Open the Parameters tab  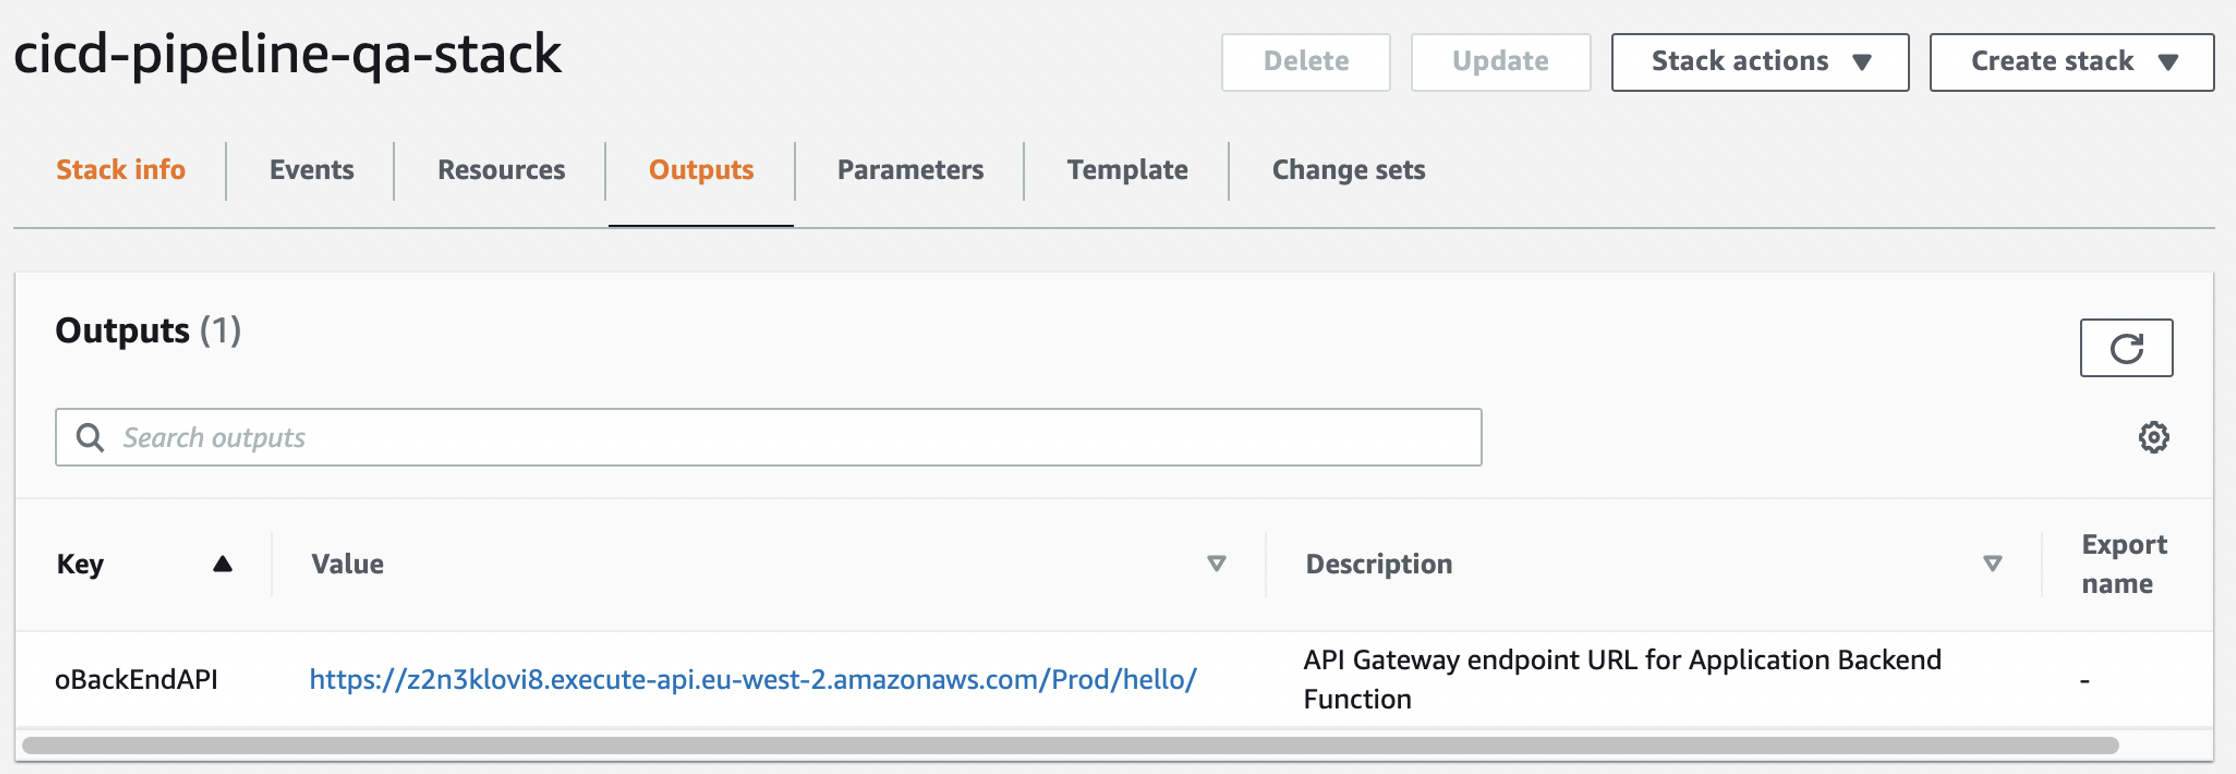pos(909,170)
